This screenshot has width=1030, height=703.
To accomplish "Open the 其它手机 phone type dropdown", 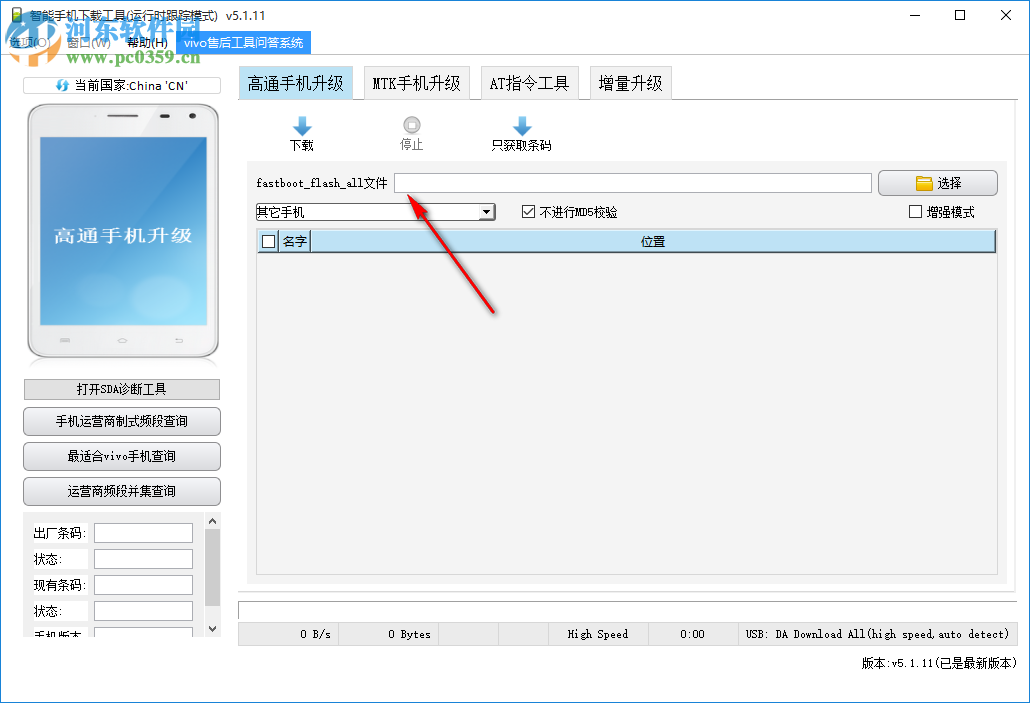I will click(x=487, y=211).
